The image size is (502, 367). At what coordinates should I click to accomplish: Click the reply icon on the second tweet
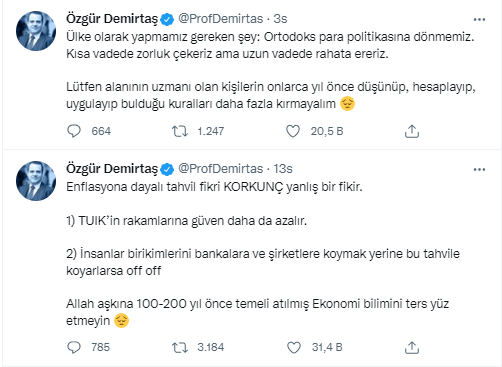coord(74,347)
